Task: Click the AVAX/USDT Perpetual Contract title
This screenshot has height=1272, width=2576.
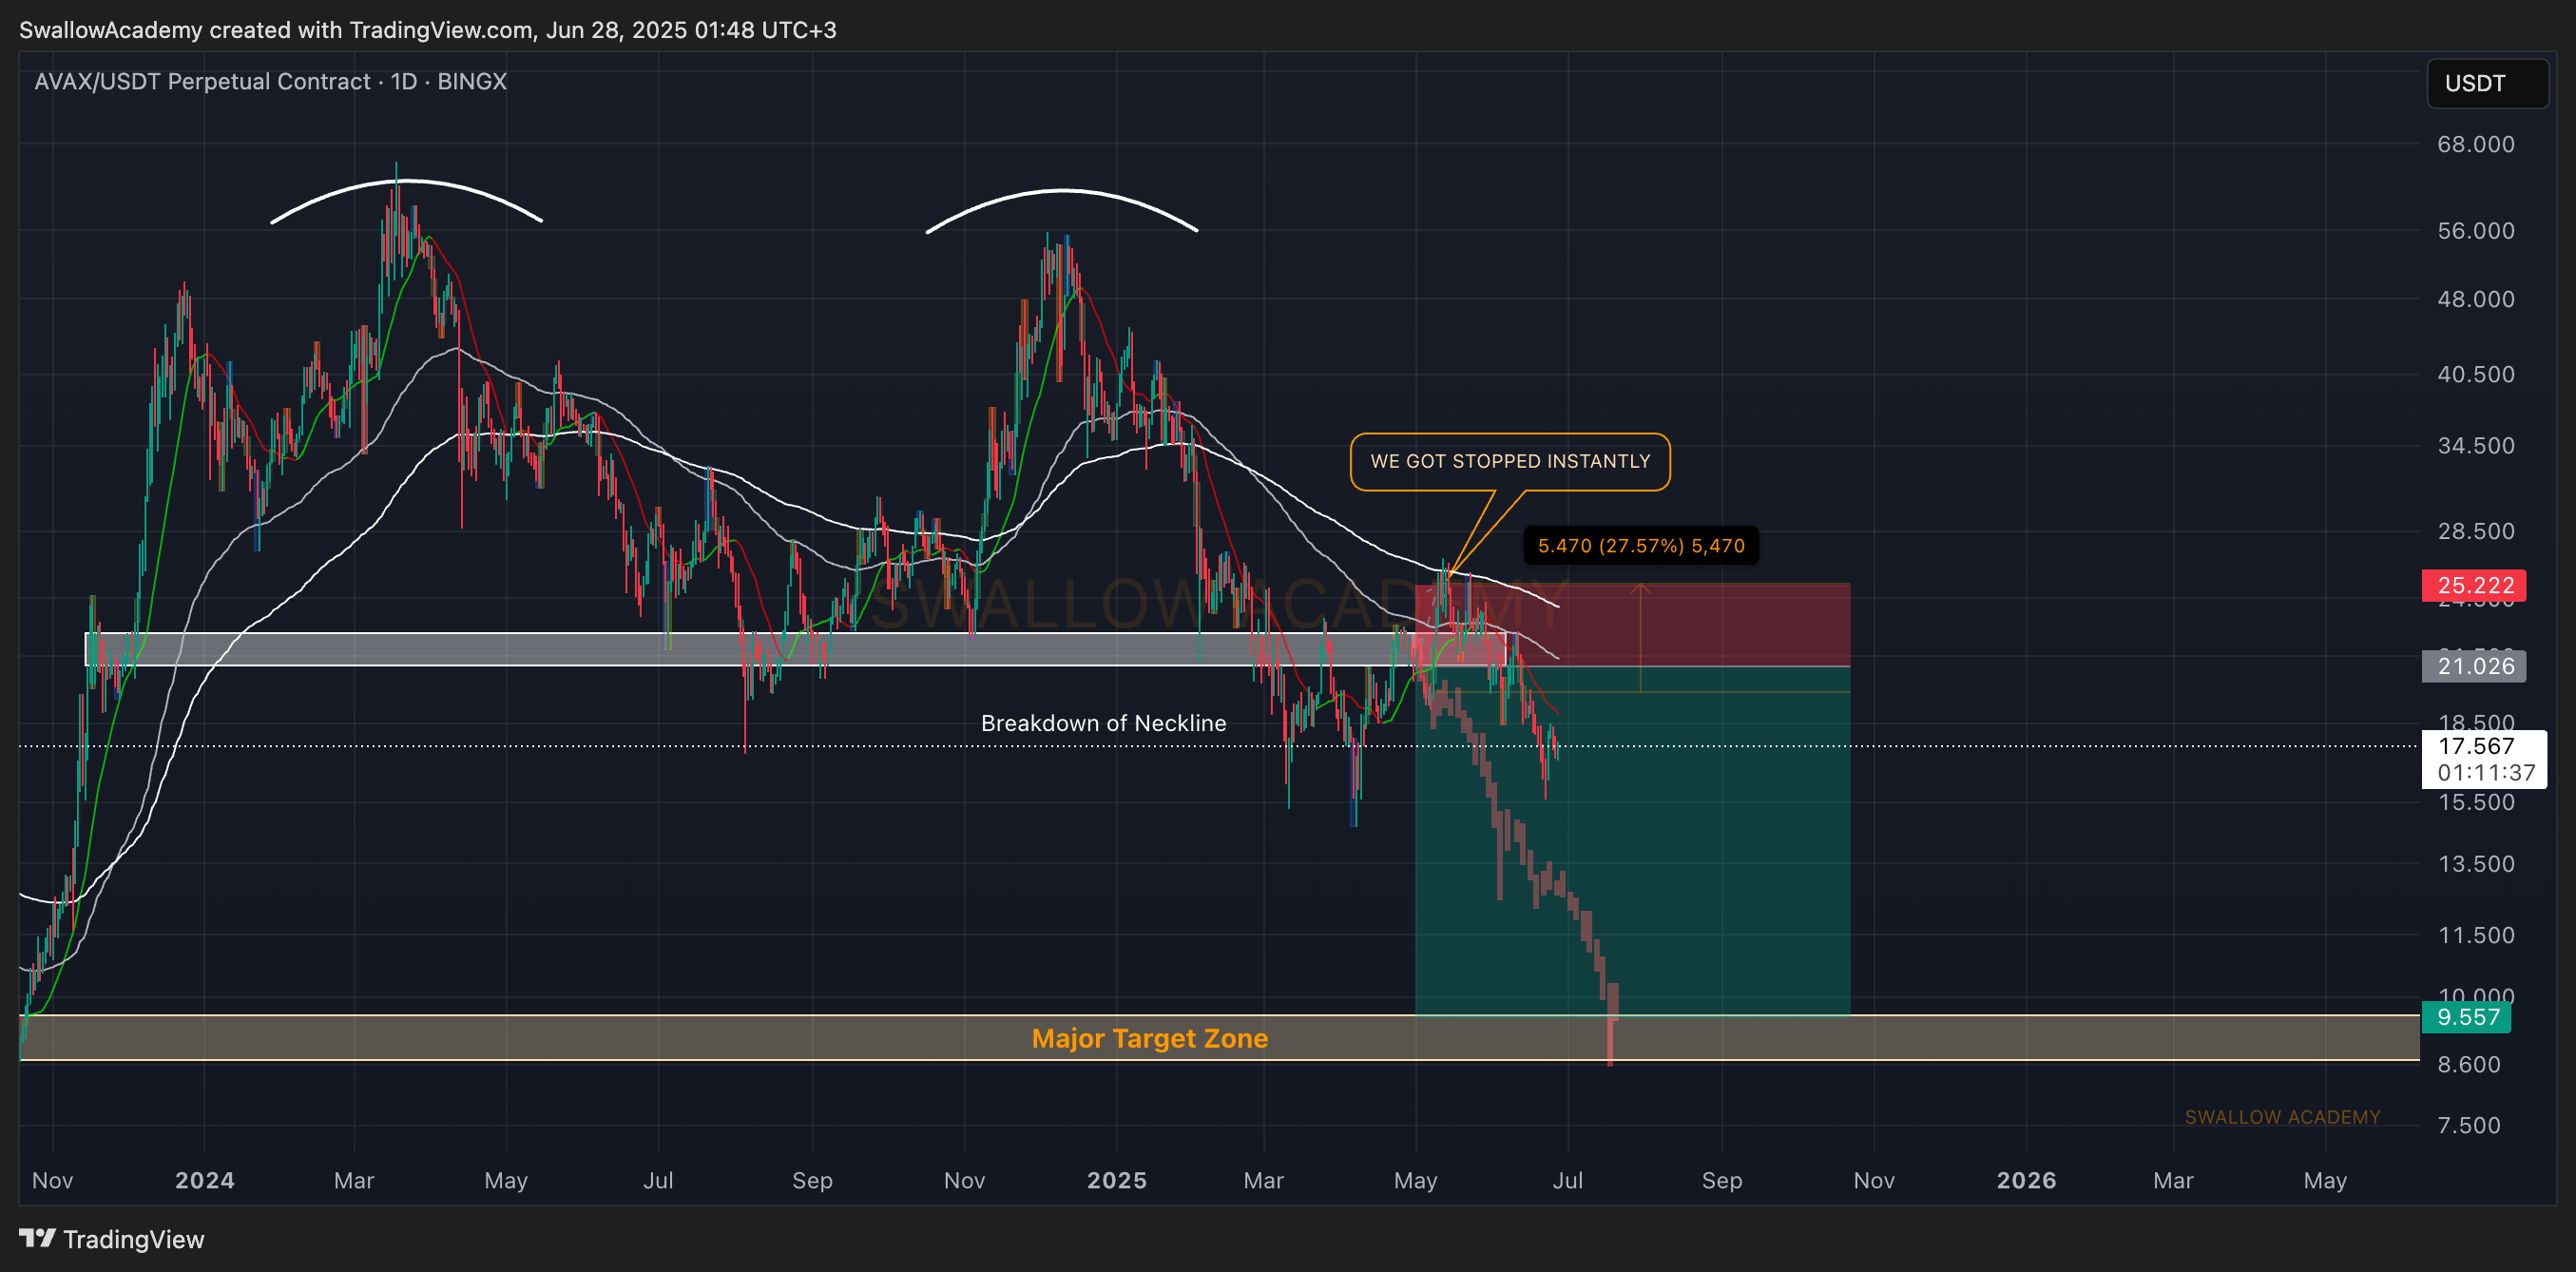Action: pyautogui.click(x=270, y=81)
